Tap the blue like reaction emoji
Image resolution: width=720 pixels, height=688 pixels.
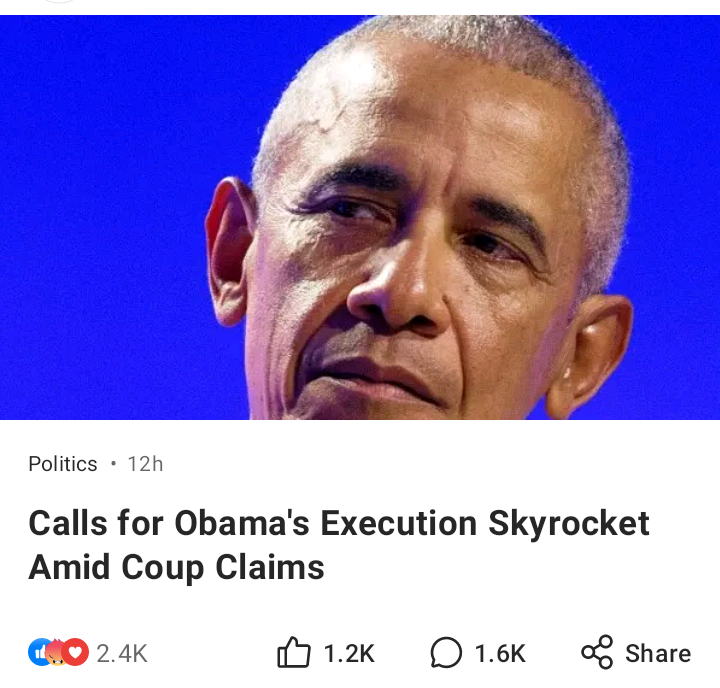click(38, 652)
